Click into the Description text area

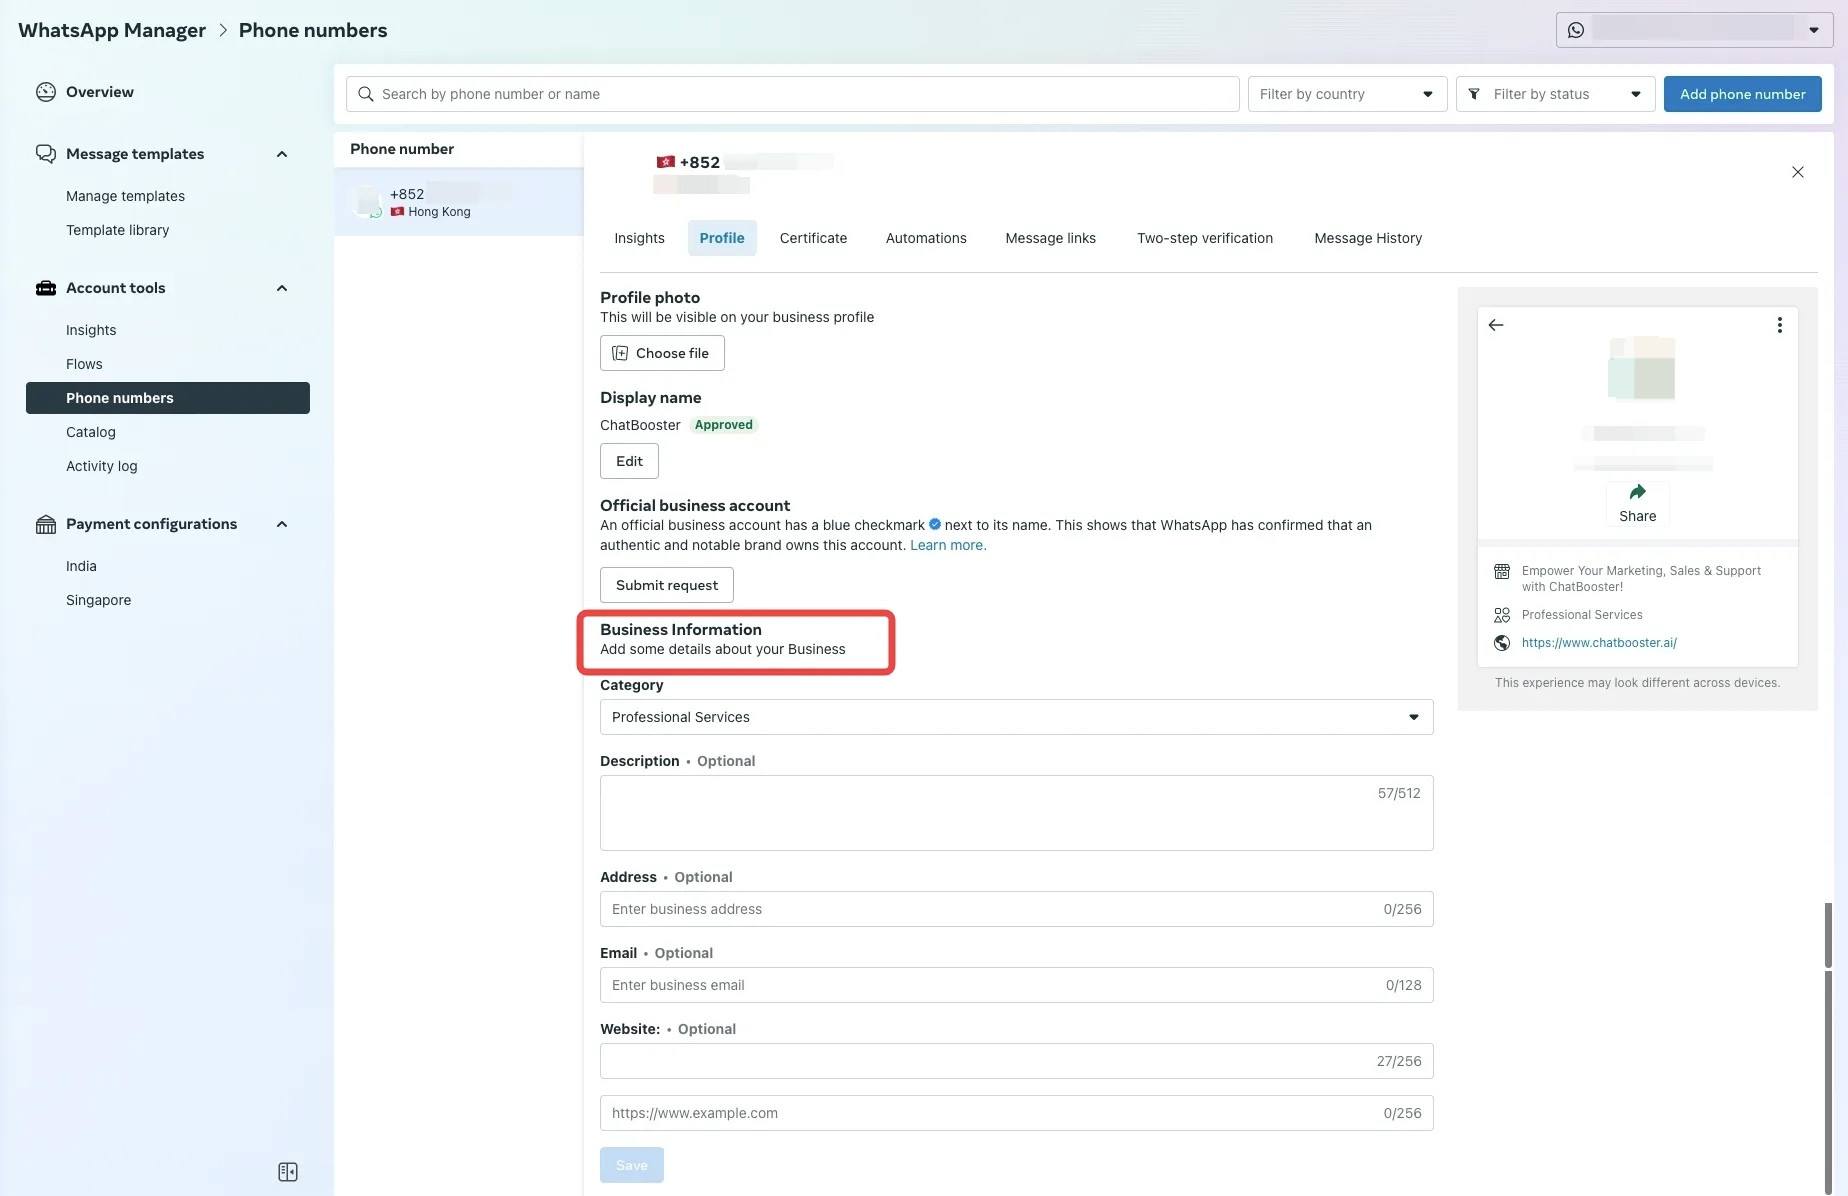point(1016,813)
